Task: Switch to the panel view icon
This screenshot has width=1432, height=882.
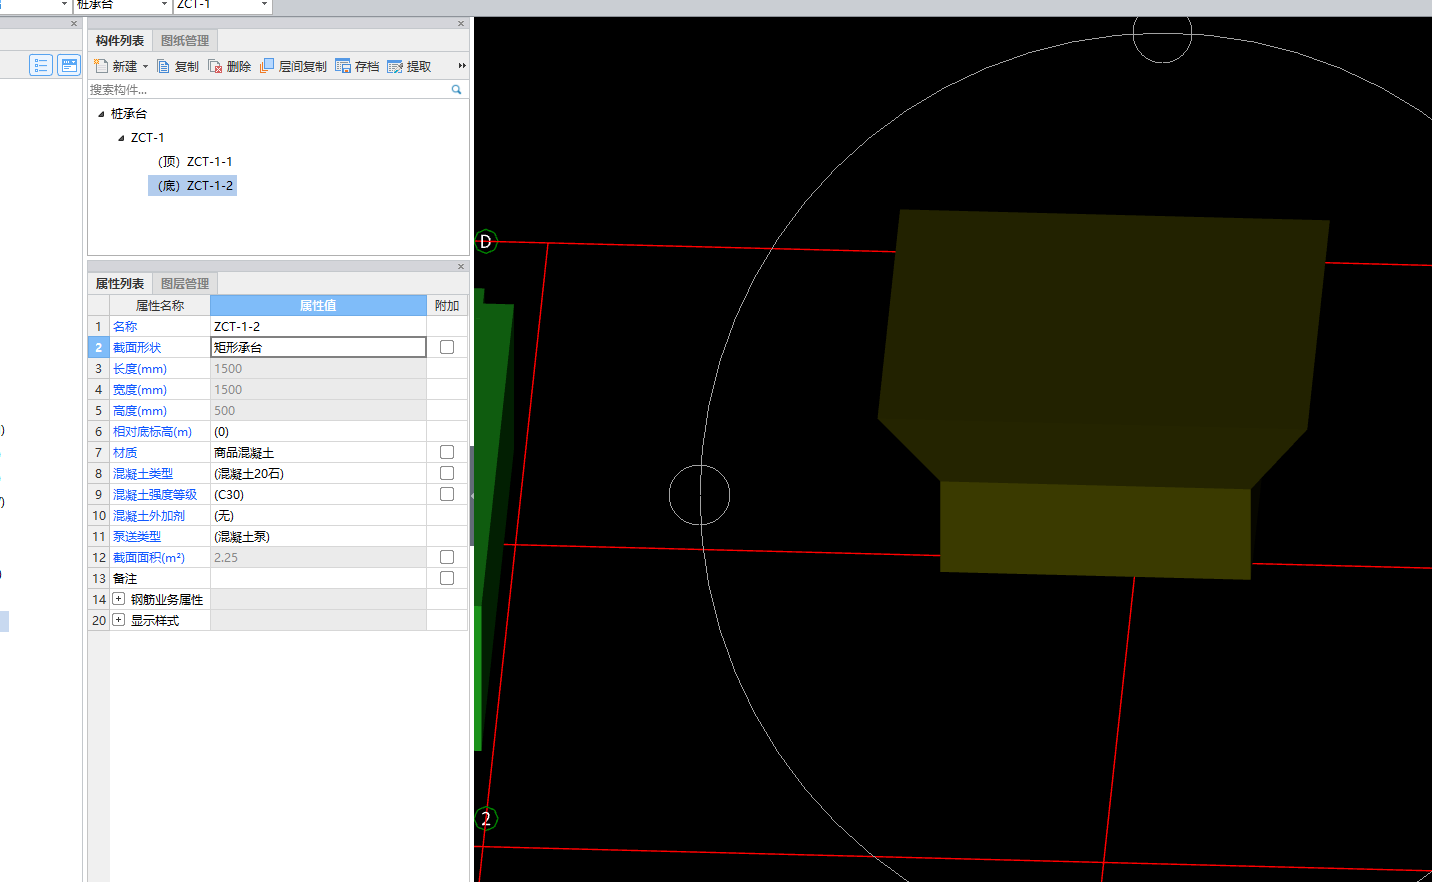Action: [x=69, y=65]
